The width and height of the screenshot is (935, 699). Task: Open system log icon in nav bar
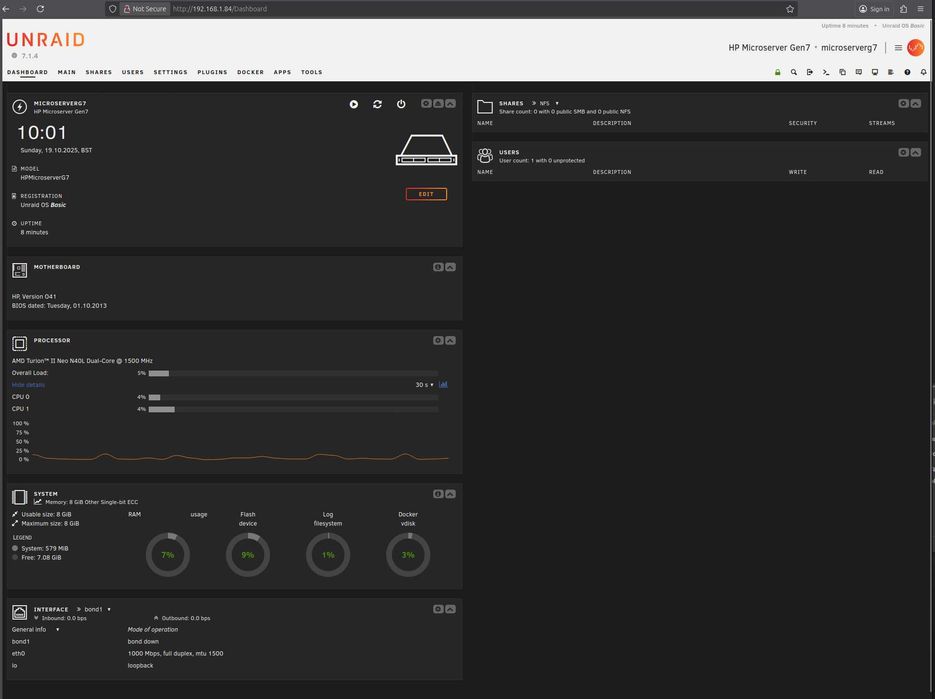891,72
